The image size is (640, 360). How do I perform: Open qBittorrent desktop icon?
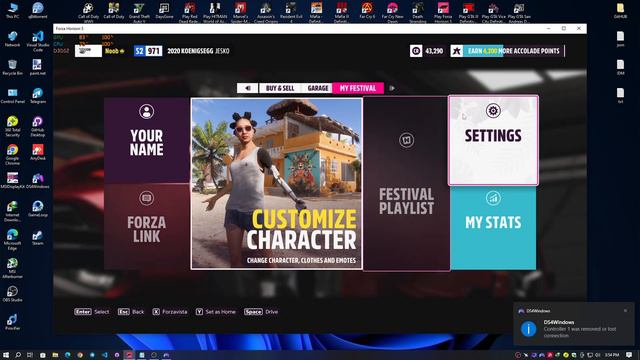38,10
